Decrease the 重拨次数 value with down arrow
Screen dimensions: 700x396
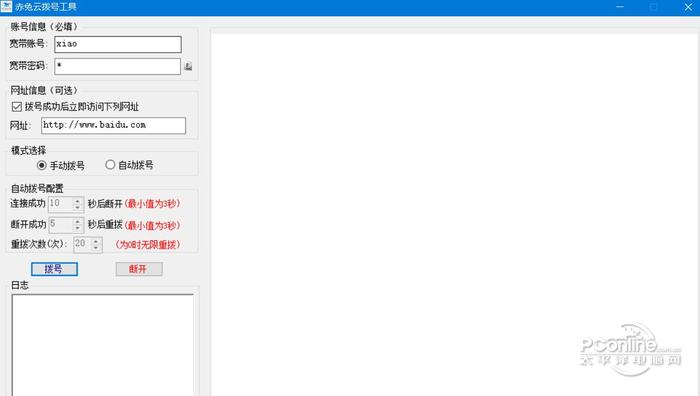(x=96, y=248)
